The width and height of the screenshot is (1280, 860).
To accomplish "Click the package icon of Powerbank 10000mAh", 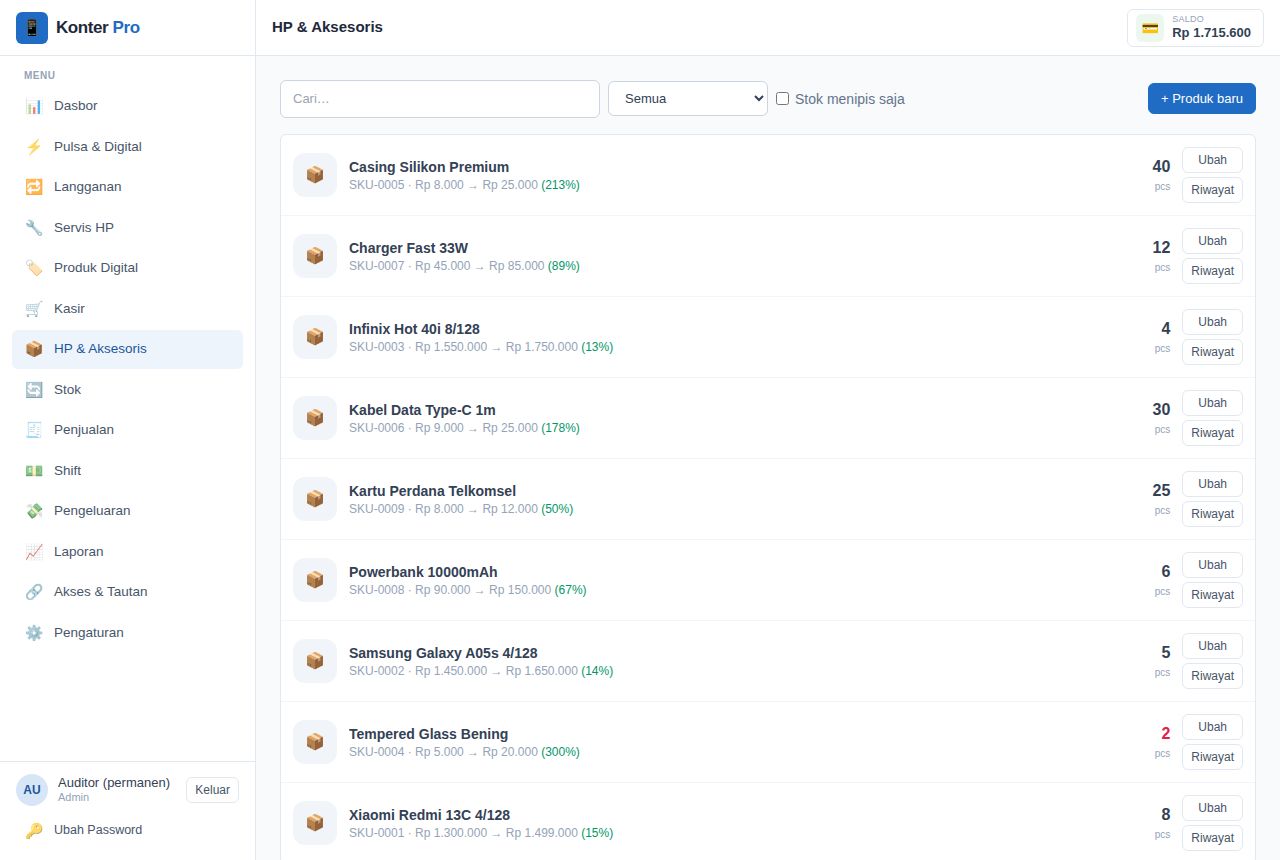I will (315, 580).
